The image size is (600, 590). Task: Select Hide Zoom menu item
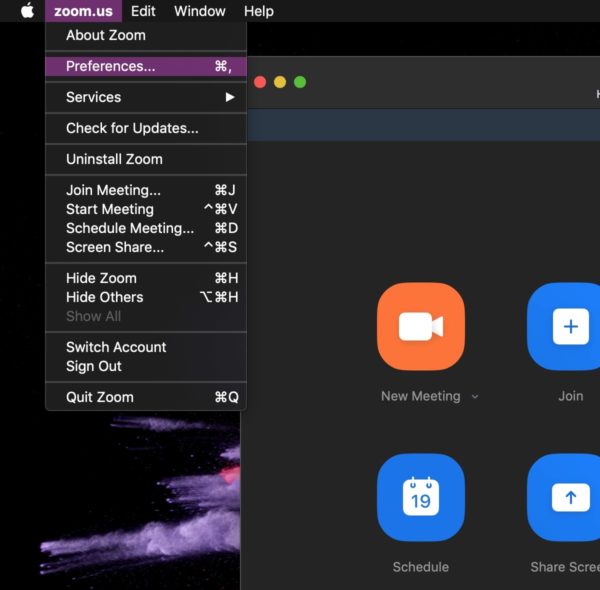(101, 278)
